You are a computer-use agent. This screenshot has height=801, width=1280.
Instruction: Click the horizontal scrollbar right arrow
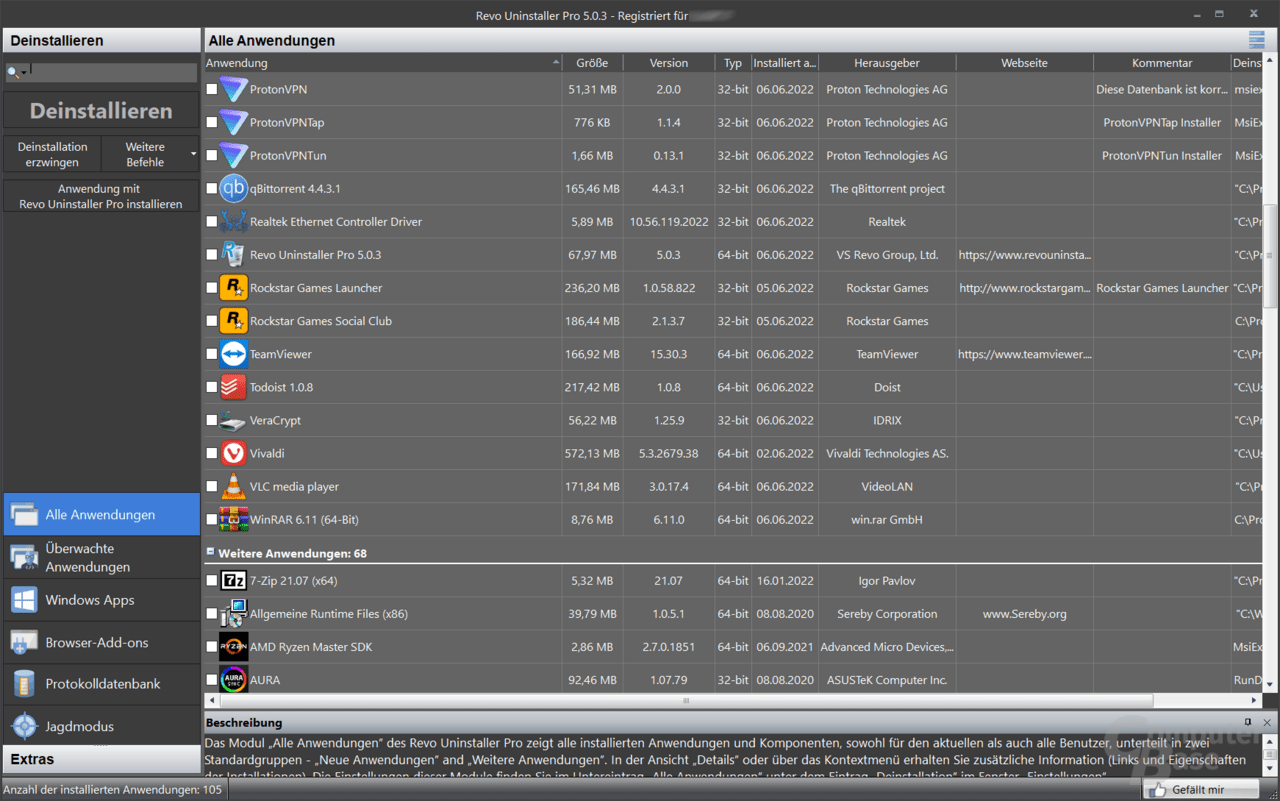tap(1255, 701)
